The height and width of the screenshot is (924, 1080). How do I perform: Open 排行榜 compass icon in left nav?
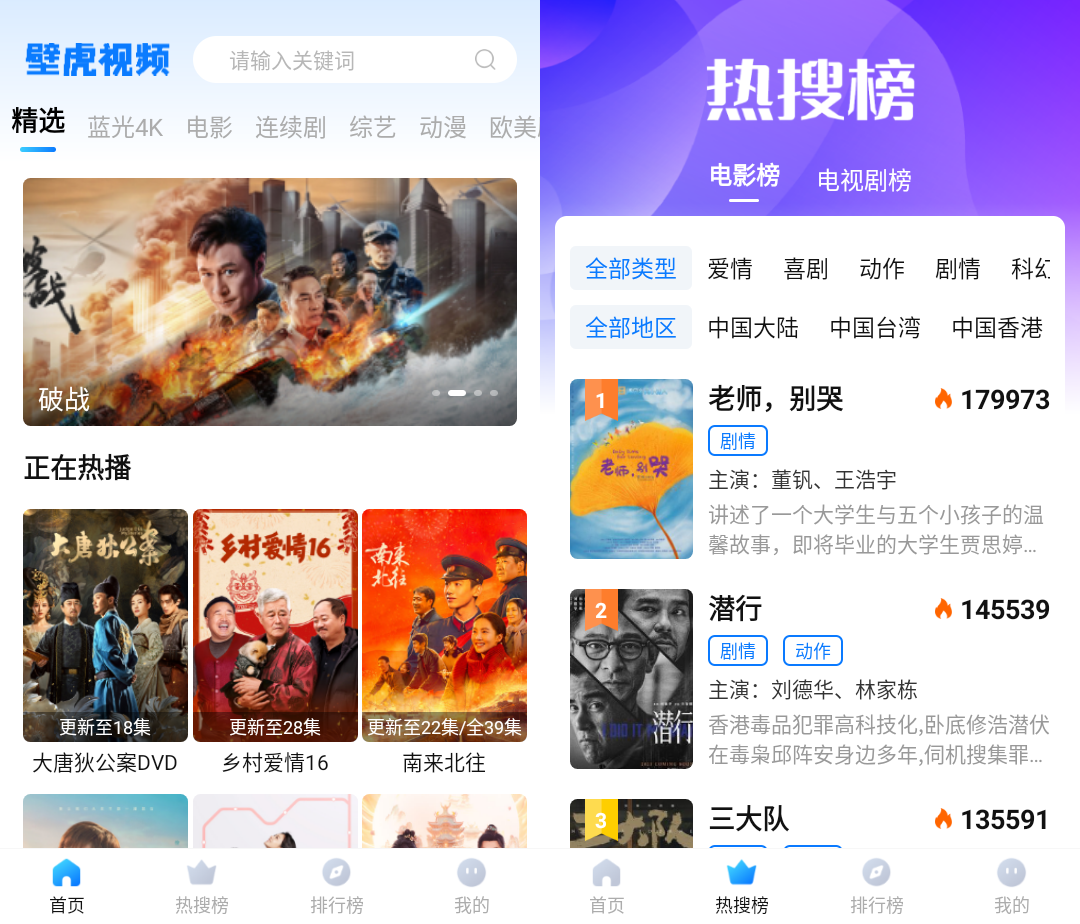337,873
